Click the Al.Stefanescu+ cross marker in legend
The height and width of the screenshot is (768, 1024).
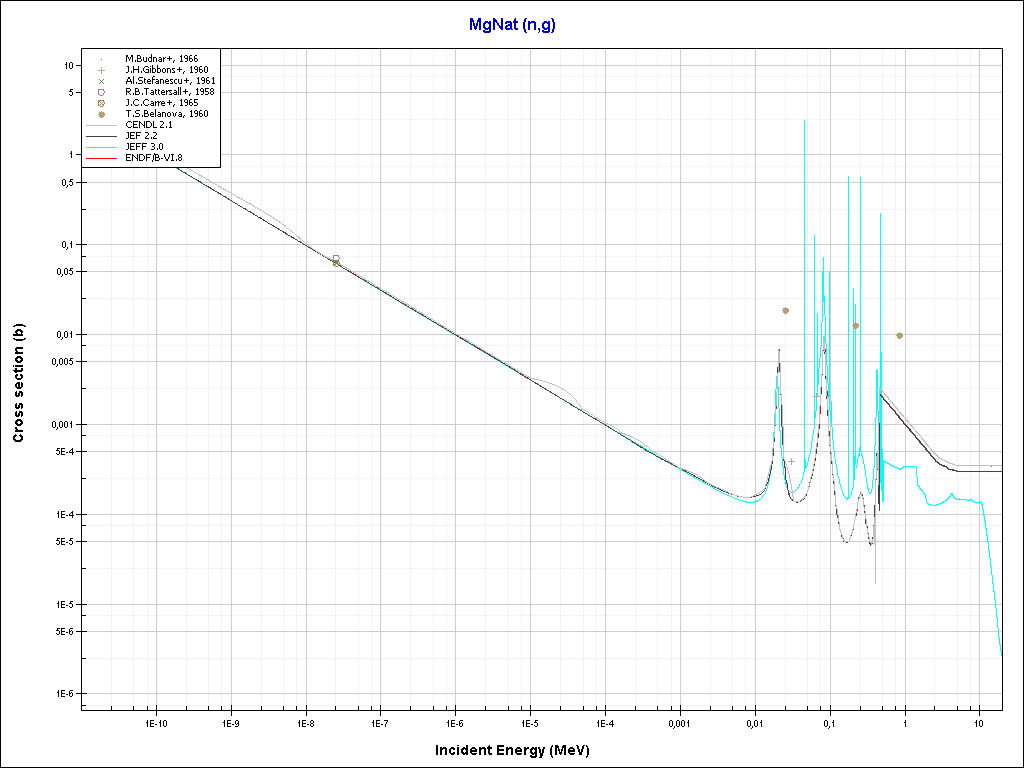pos(101,81)
